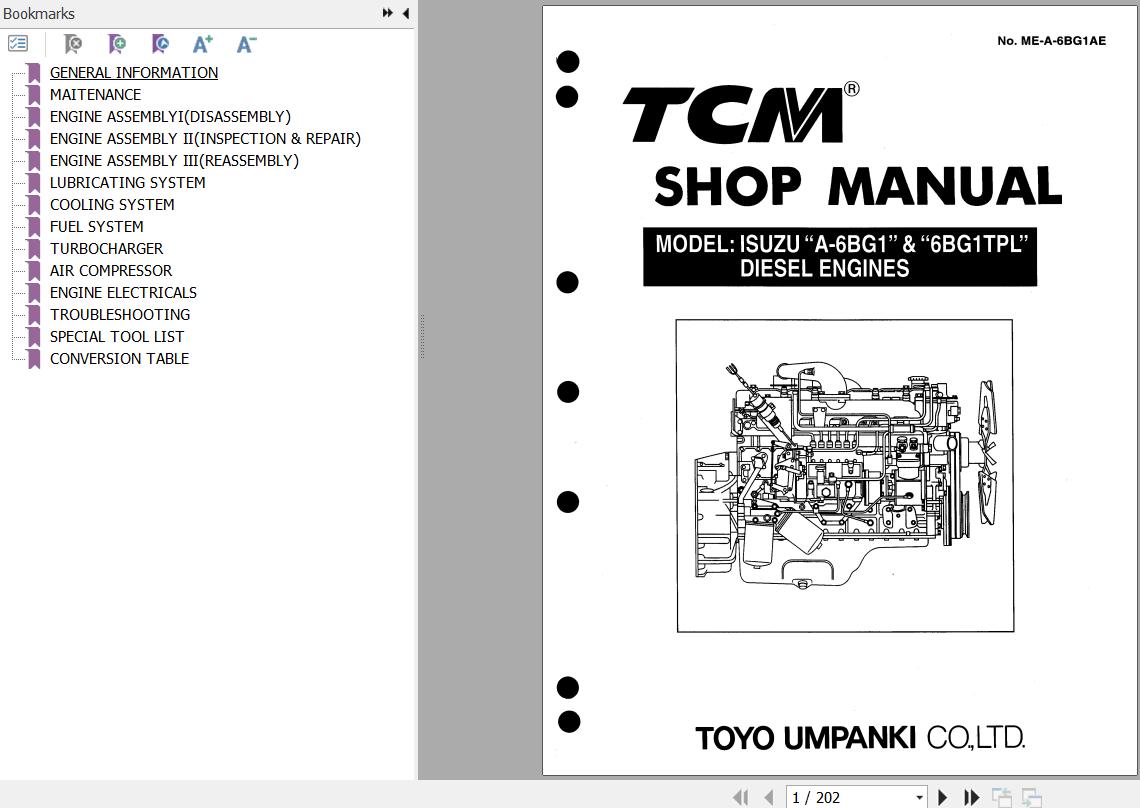Click the next view icon

[x=1031, y=798]
